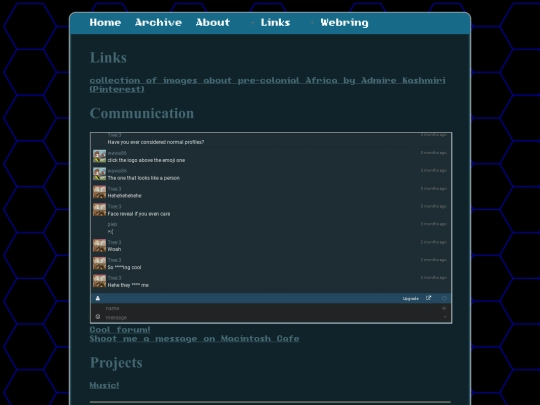Click avatar beside 'The one that looks like' message
The width and height of the screenshot is (540, 405).
pos(100,174)
